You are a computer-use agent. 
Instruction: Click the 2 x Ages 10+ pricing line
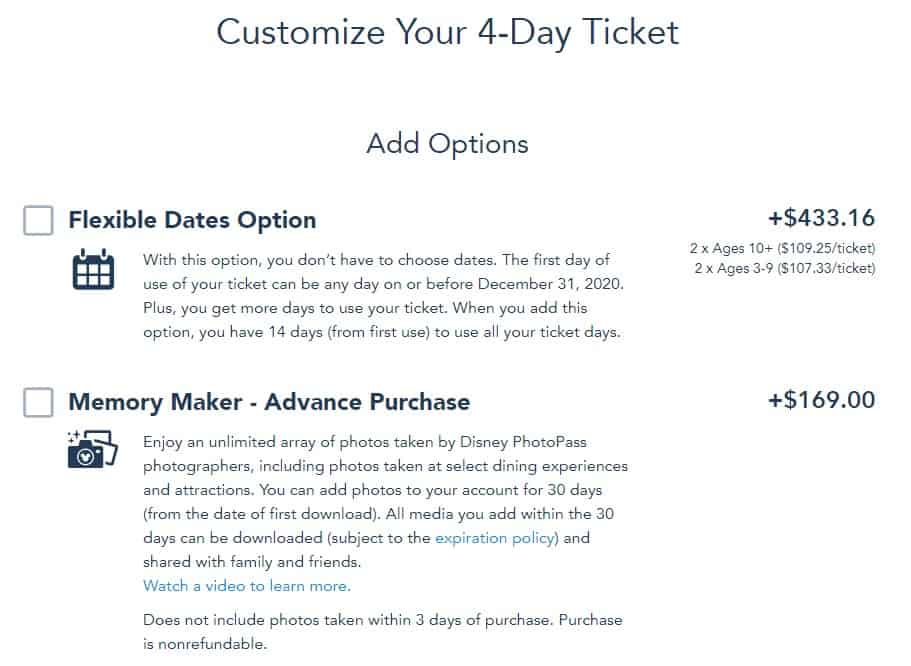(786, 247)
